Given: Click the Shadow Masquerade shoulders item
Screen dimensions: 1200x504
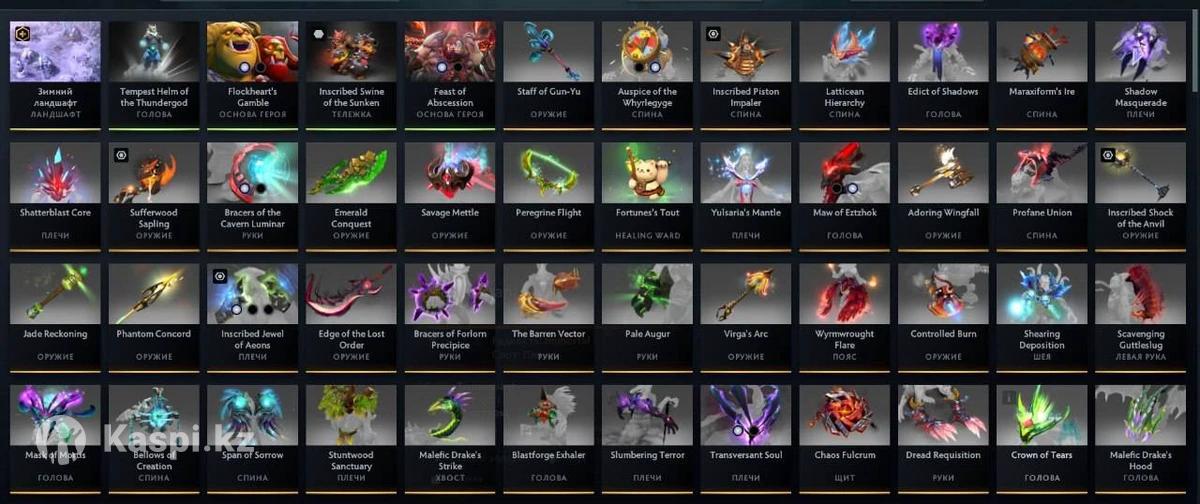Looking at the screenshot, I should click(1141, 71).
